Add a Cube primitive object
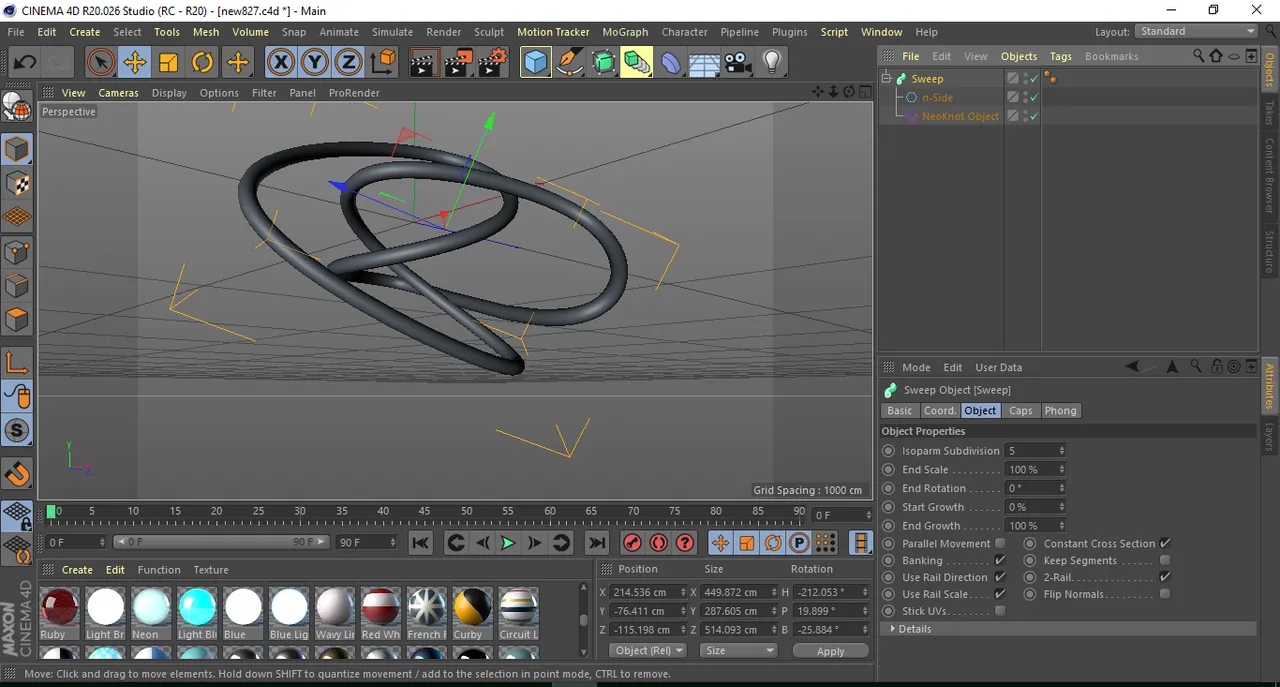The width and height of the screenshot is (1280, 687). coord(536,63)
